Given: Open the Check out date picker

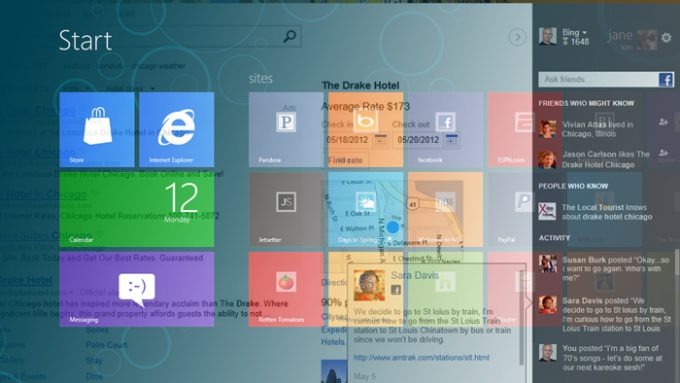Looking at the screenshot, I should coord(451,140).
